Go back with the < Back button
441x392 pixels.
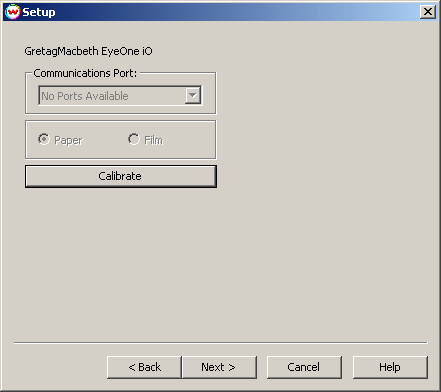coord(144,367)
